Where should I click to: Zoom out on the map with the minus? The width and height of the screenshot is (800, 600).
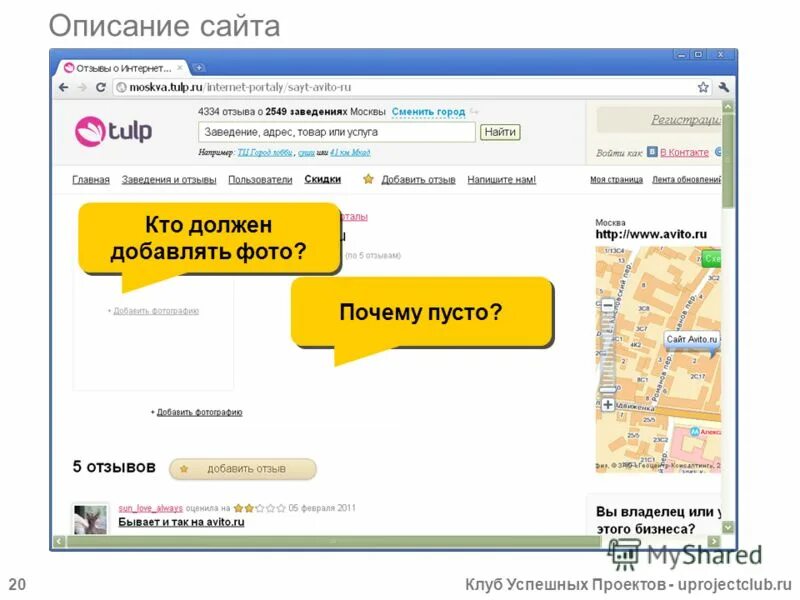[608, 303]
